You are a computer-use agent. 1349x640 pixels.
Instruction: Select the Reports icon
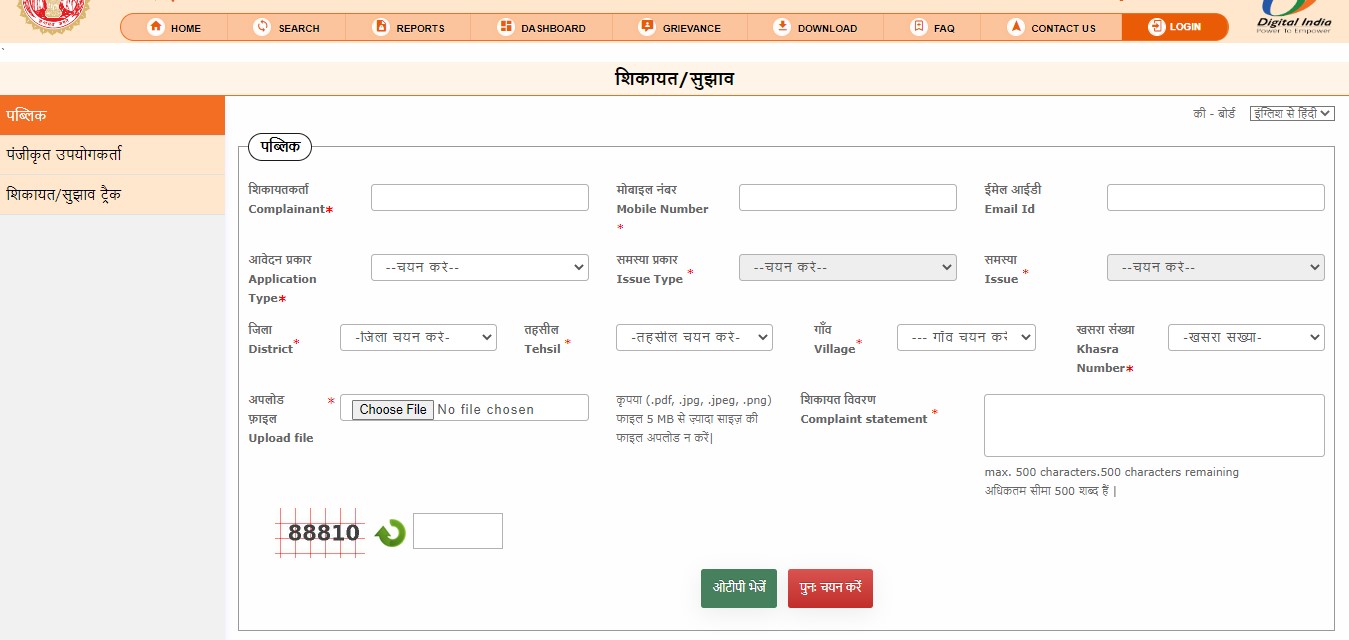tap(382, 27)
